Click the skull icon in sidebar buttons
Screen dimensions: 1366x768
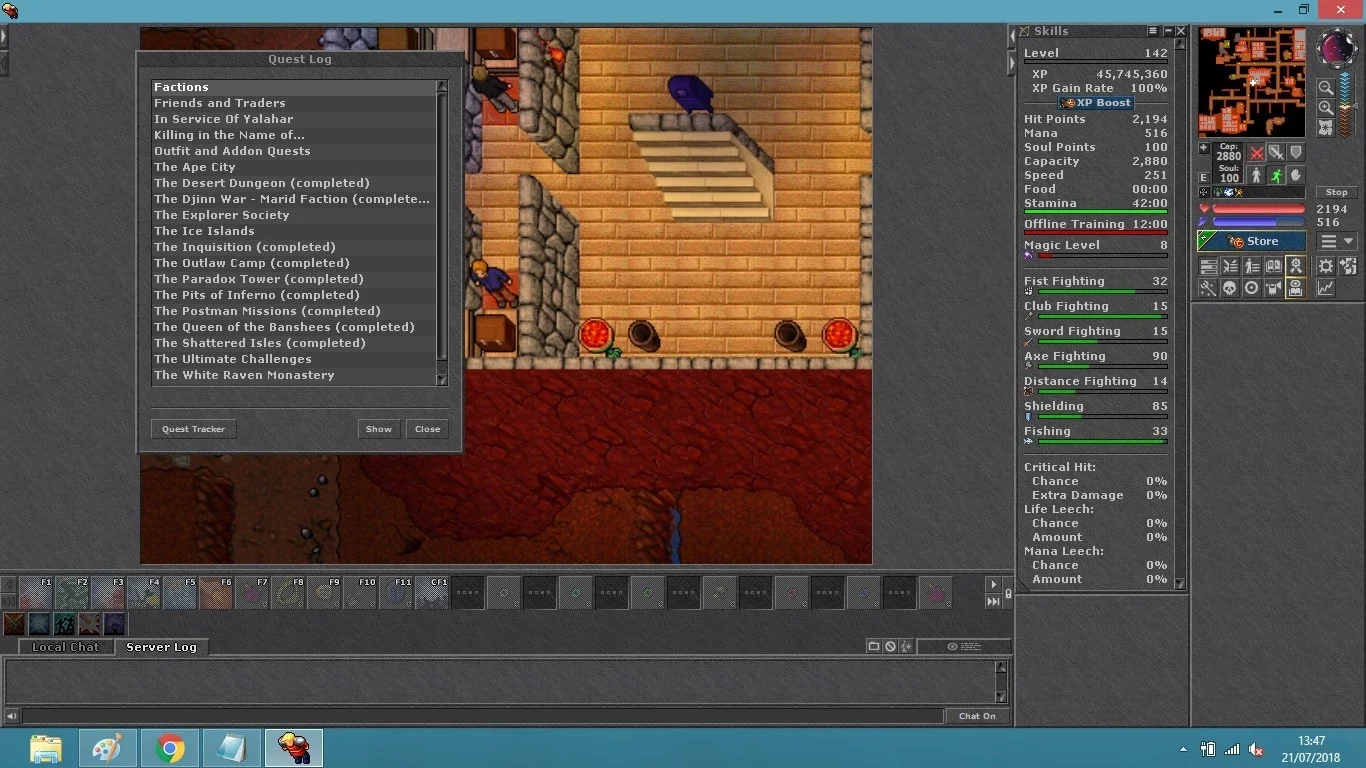tap(1230, 289)
